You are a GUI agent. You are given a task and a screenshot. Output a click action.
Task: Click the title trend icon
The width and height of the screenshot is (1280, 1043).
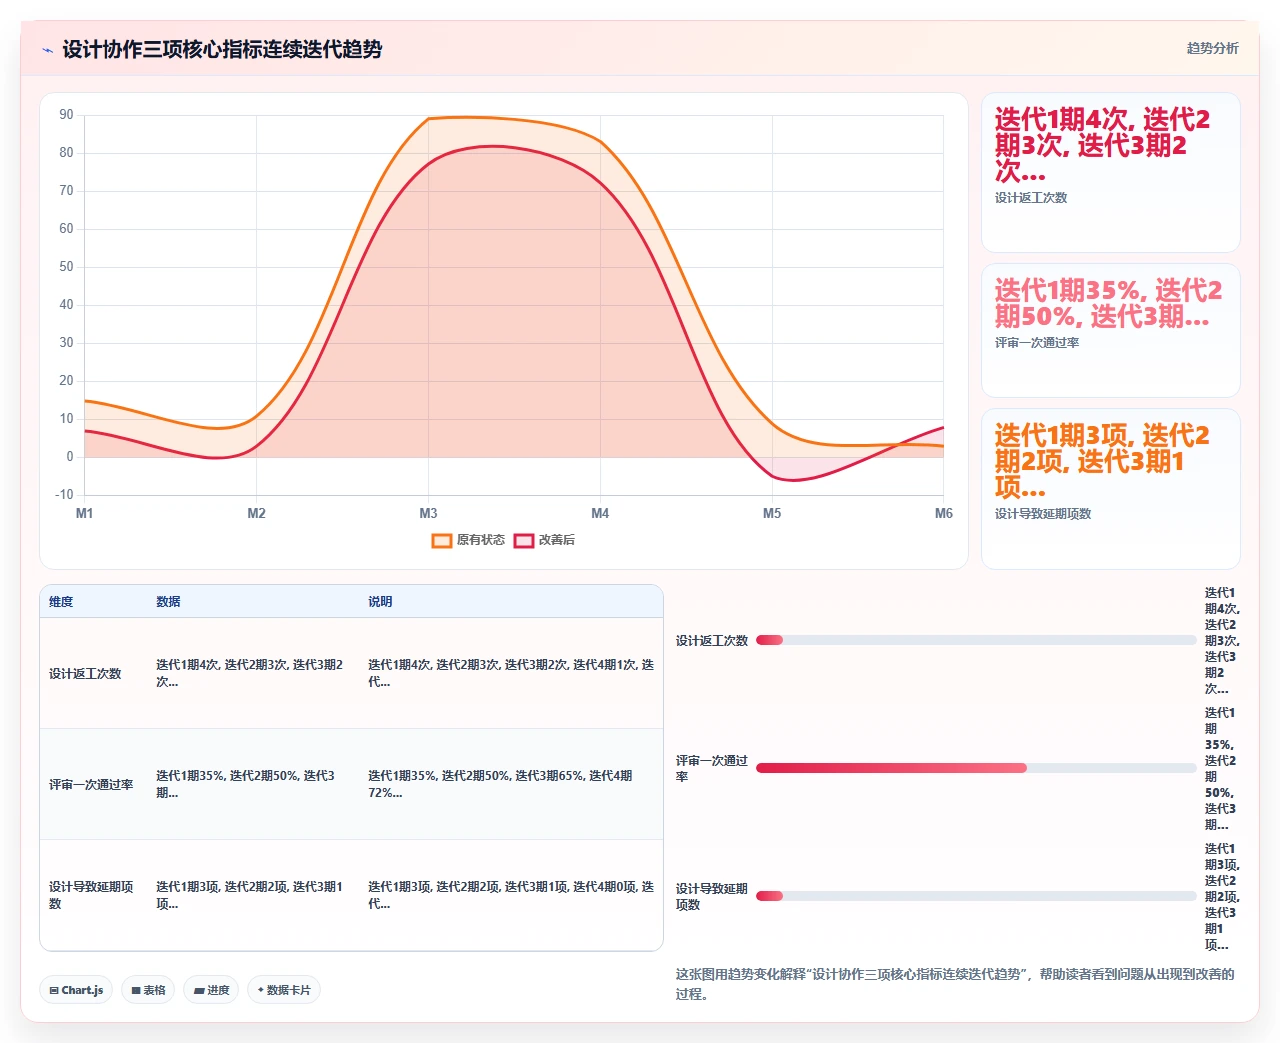click(47, 50)
